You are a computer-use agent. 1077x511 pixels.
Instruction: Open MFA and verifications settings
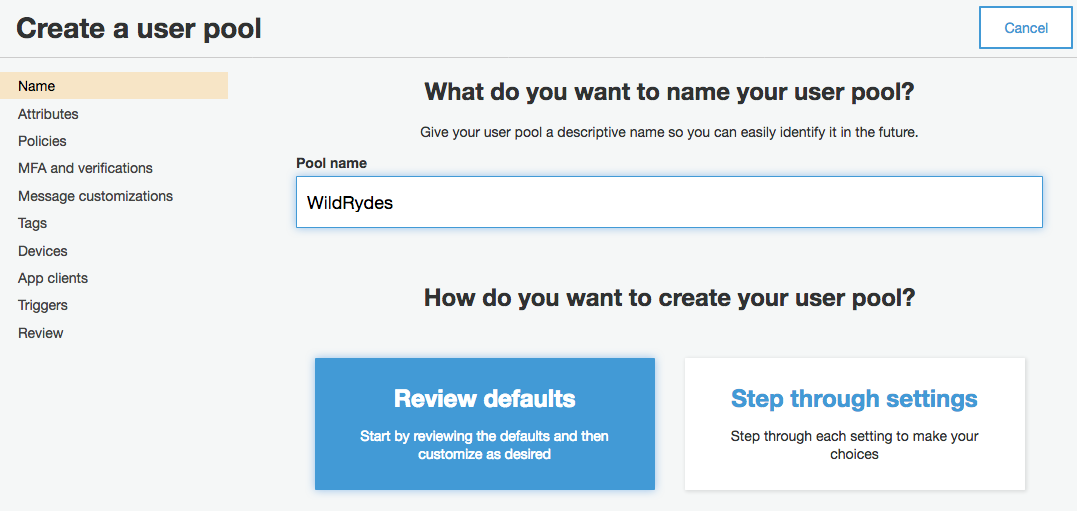[x=85, y=168]
